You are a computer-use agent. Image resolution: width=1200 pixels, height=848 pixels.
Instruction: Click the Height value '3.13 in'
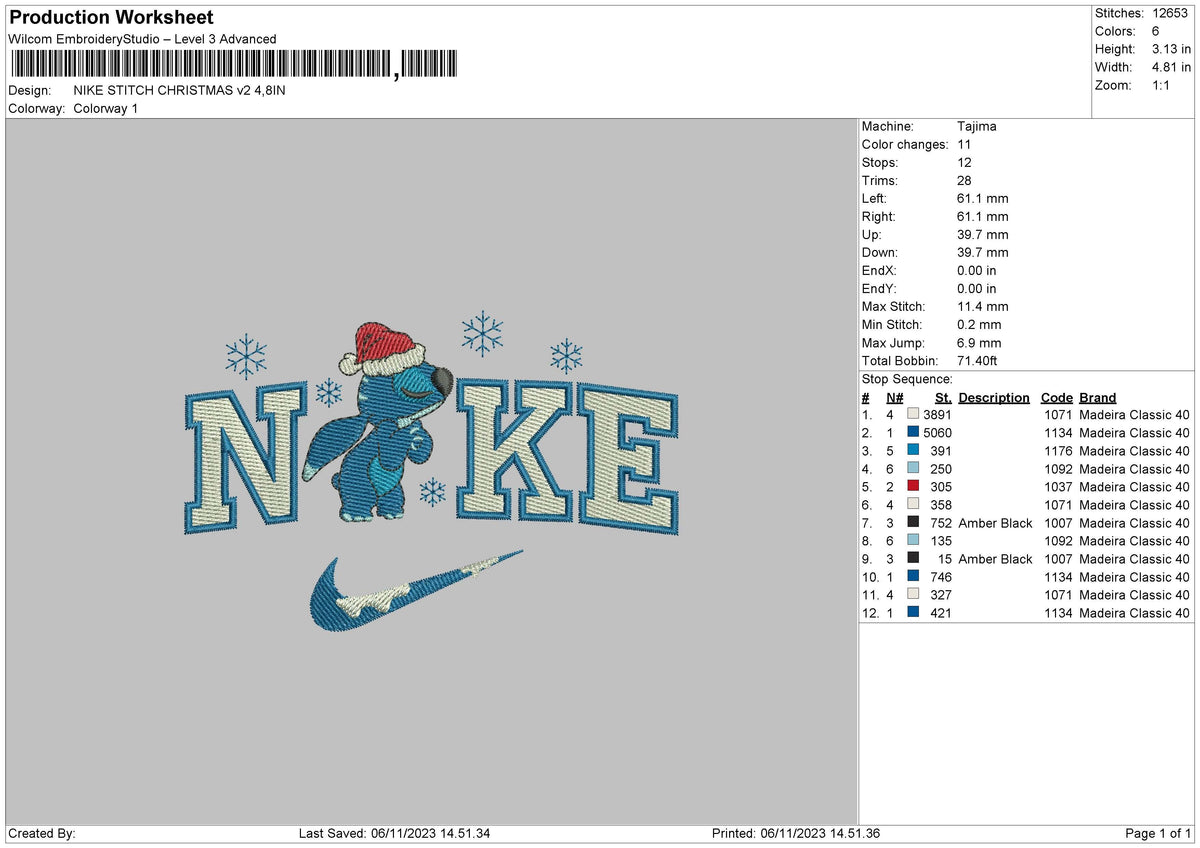(x=1171, y=49)
